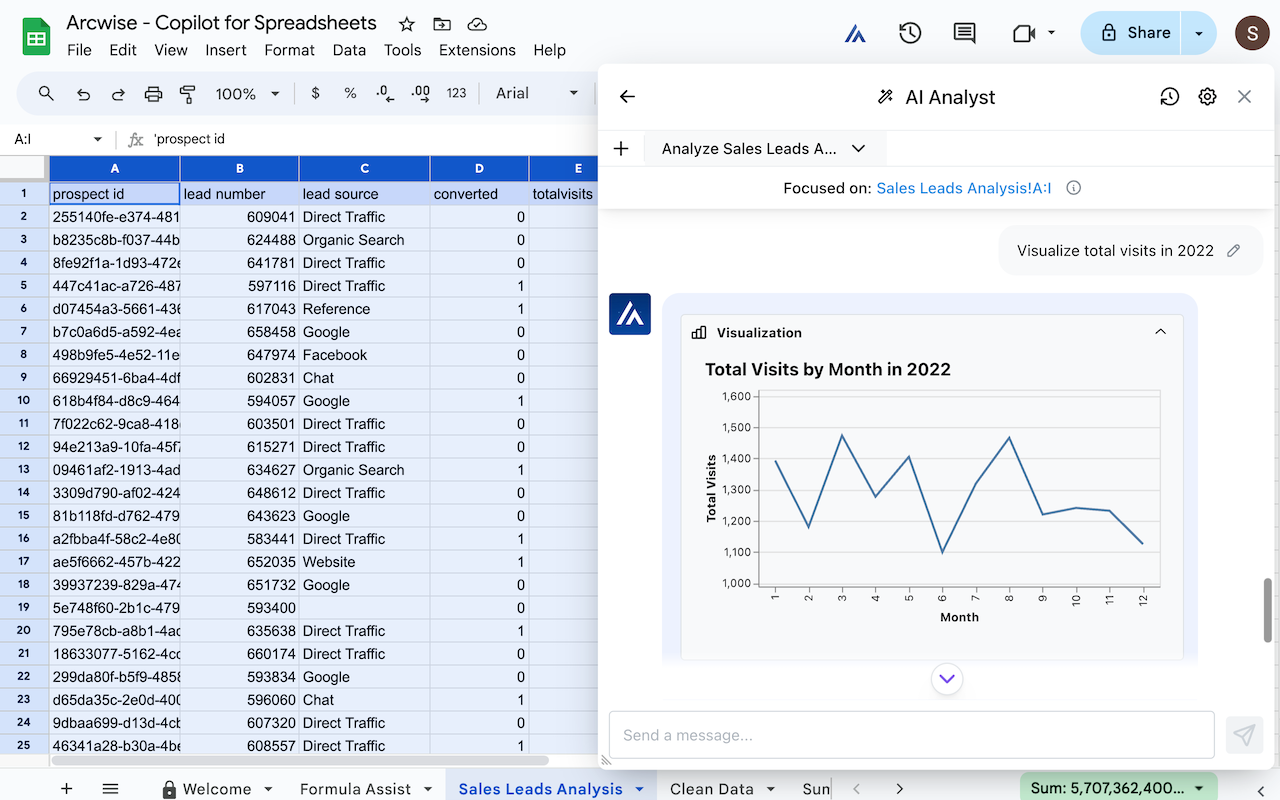Viewport: 1280px width, 800px height.
Task: Switch to the Clean Data sheet tab
Action: [x=711, y=788]
